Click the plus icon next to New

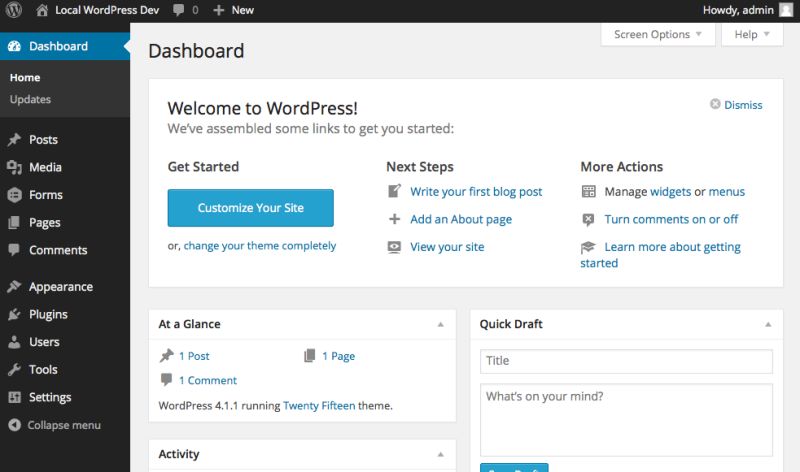pyautogui.click(x=218, y=10)
